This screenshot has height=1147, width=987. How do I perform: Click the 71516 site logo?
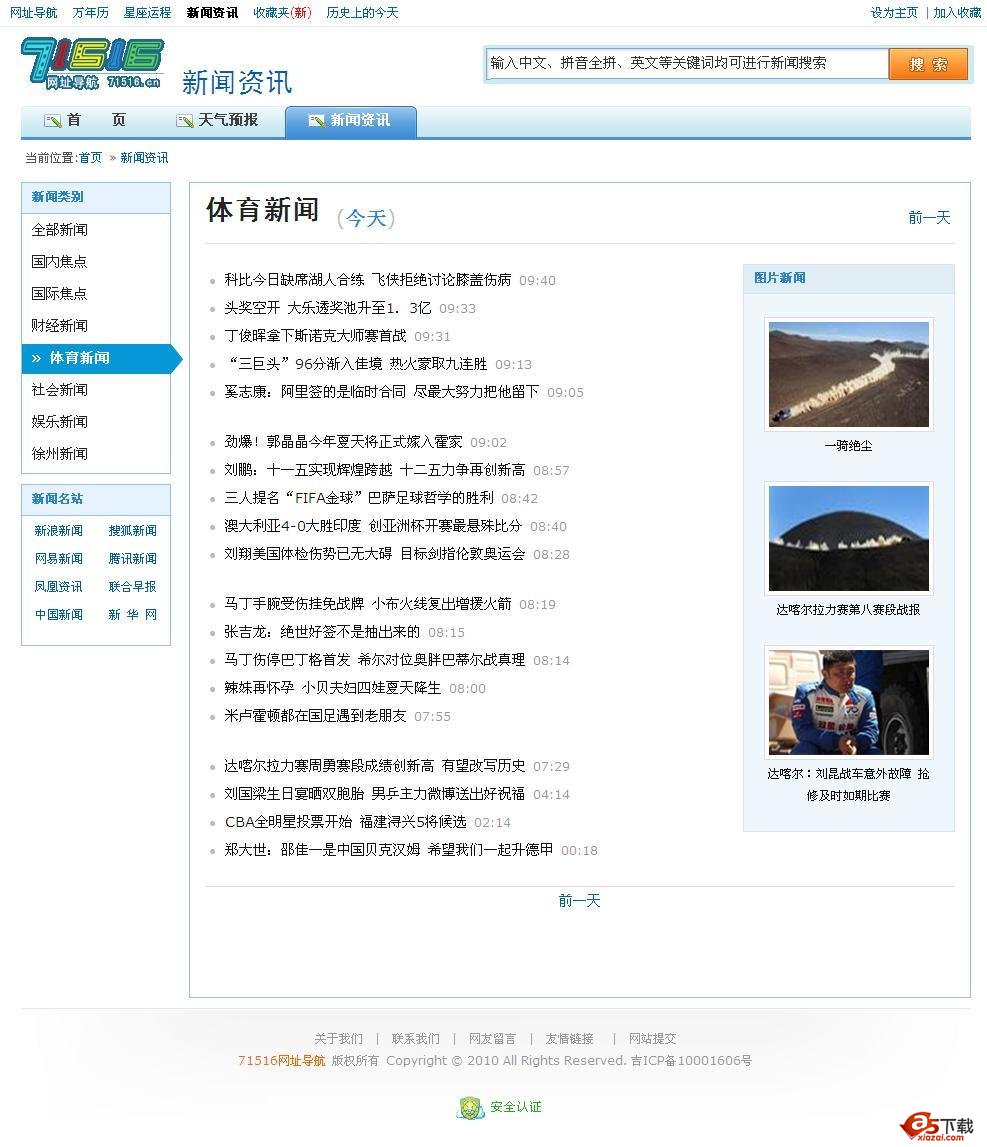tap(92, 64)
